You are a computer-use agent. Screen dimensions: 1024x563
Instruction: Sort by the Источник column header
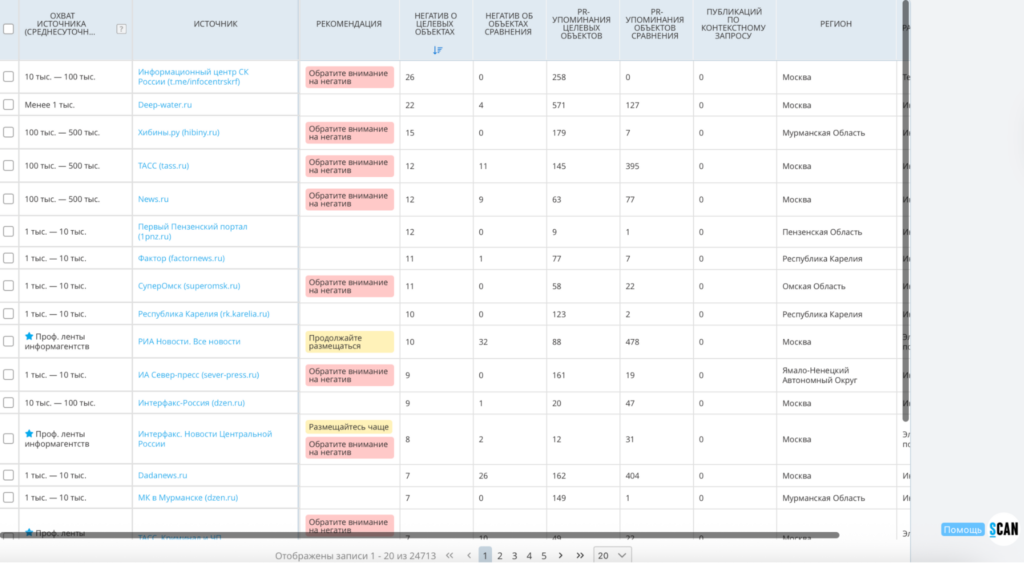(215, 24)
